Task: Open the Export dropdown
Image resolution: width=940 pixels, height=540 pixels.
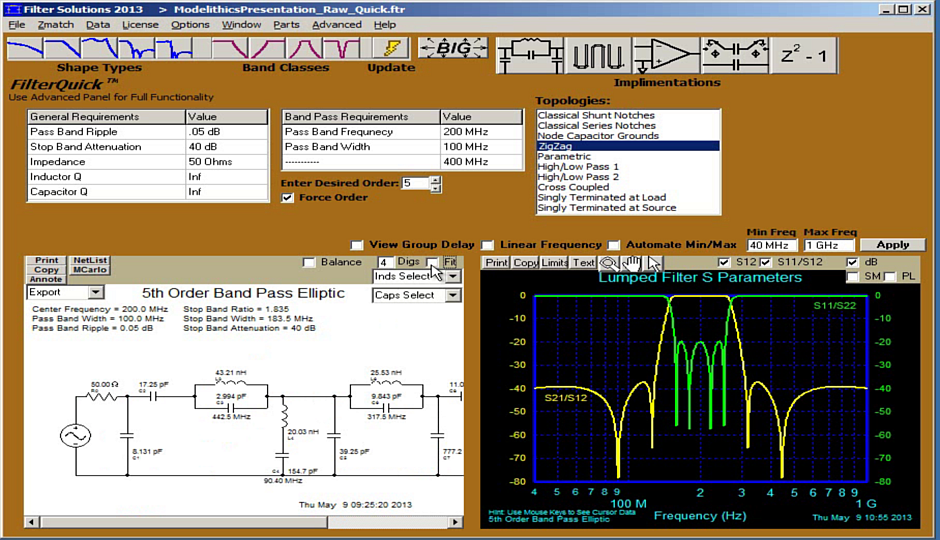Action: [x=96, y=292]
